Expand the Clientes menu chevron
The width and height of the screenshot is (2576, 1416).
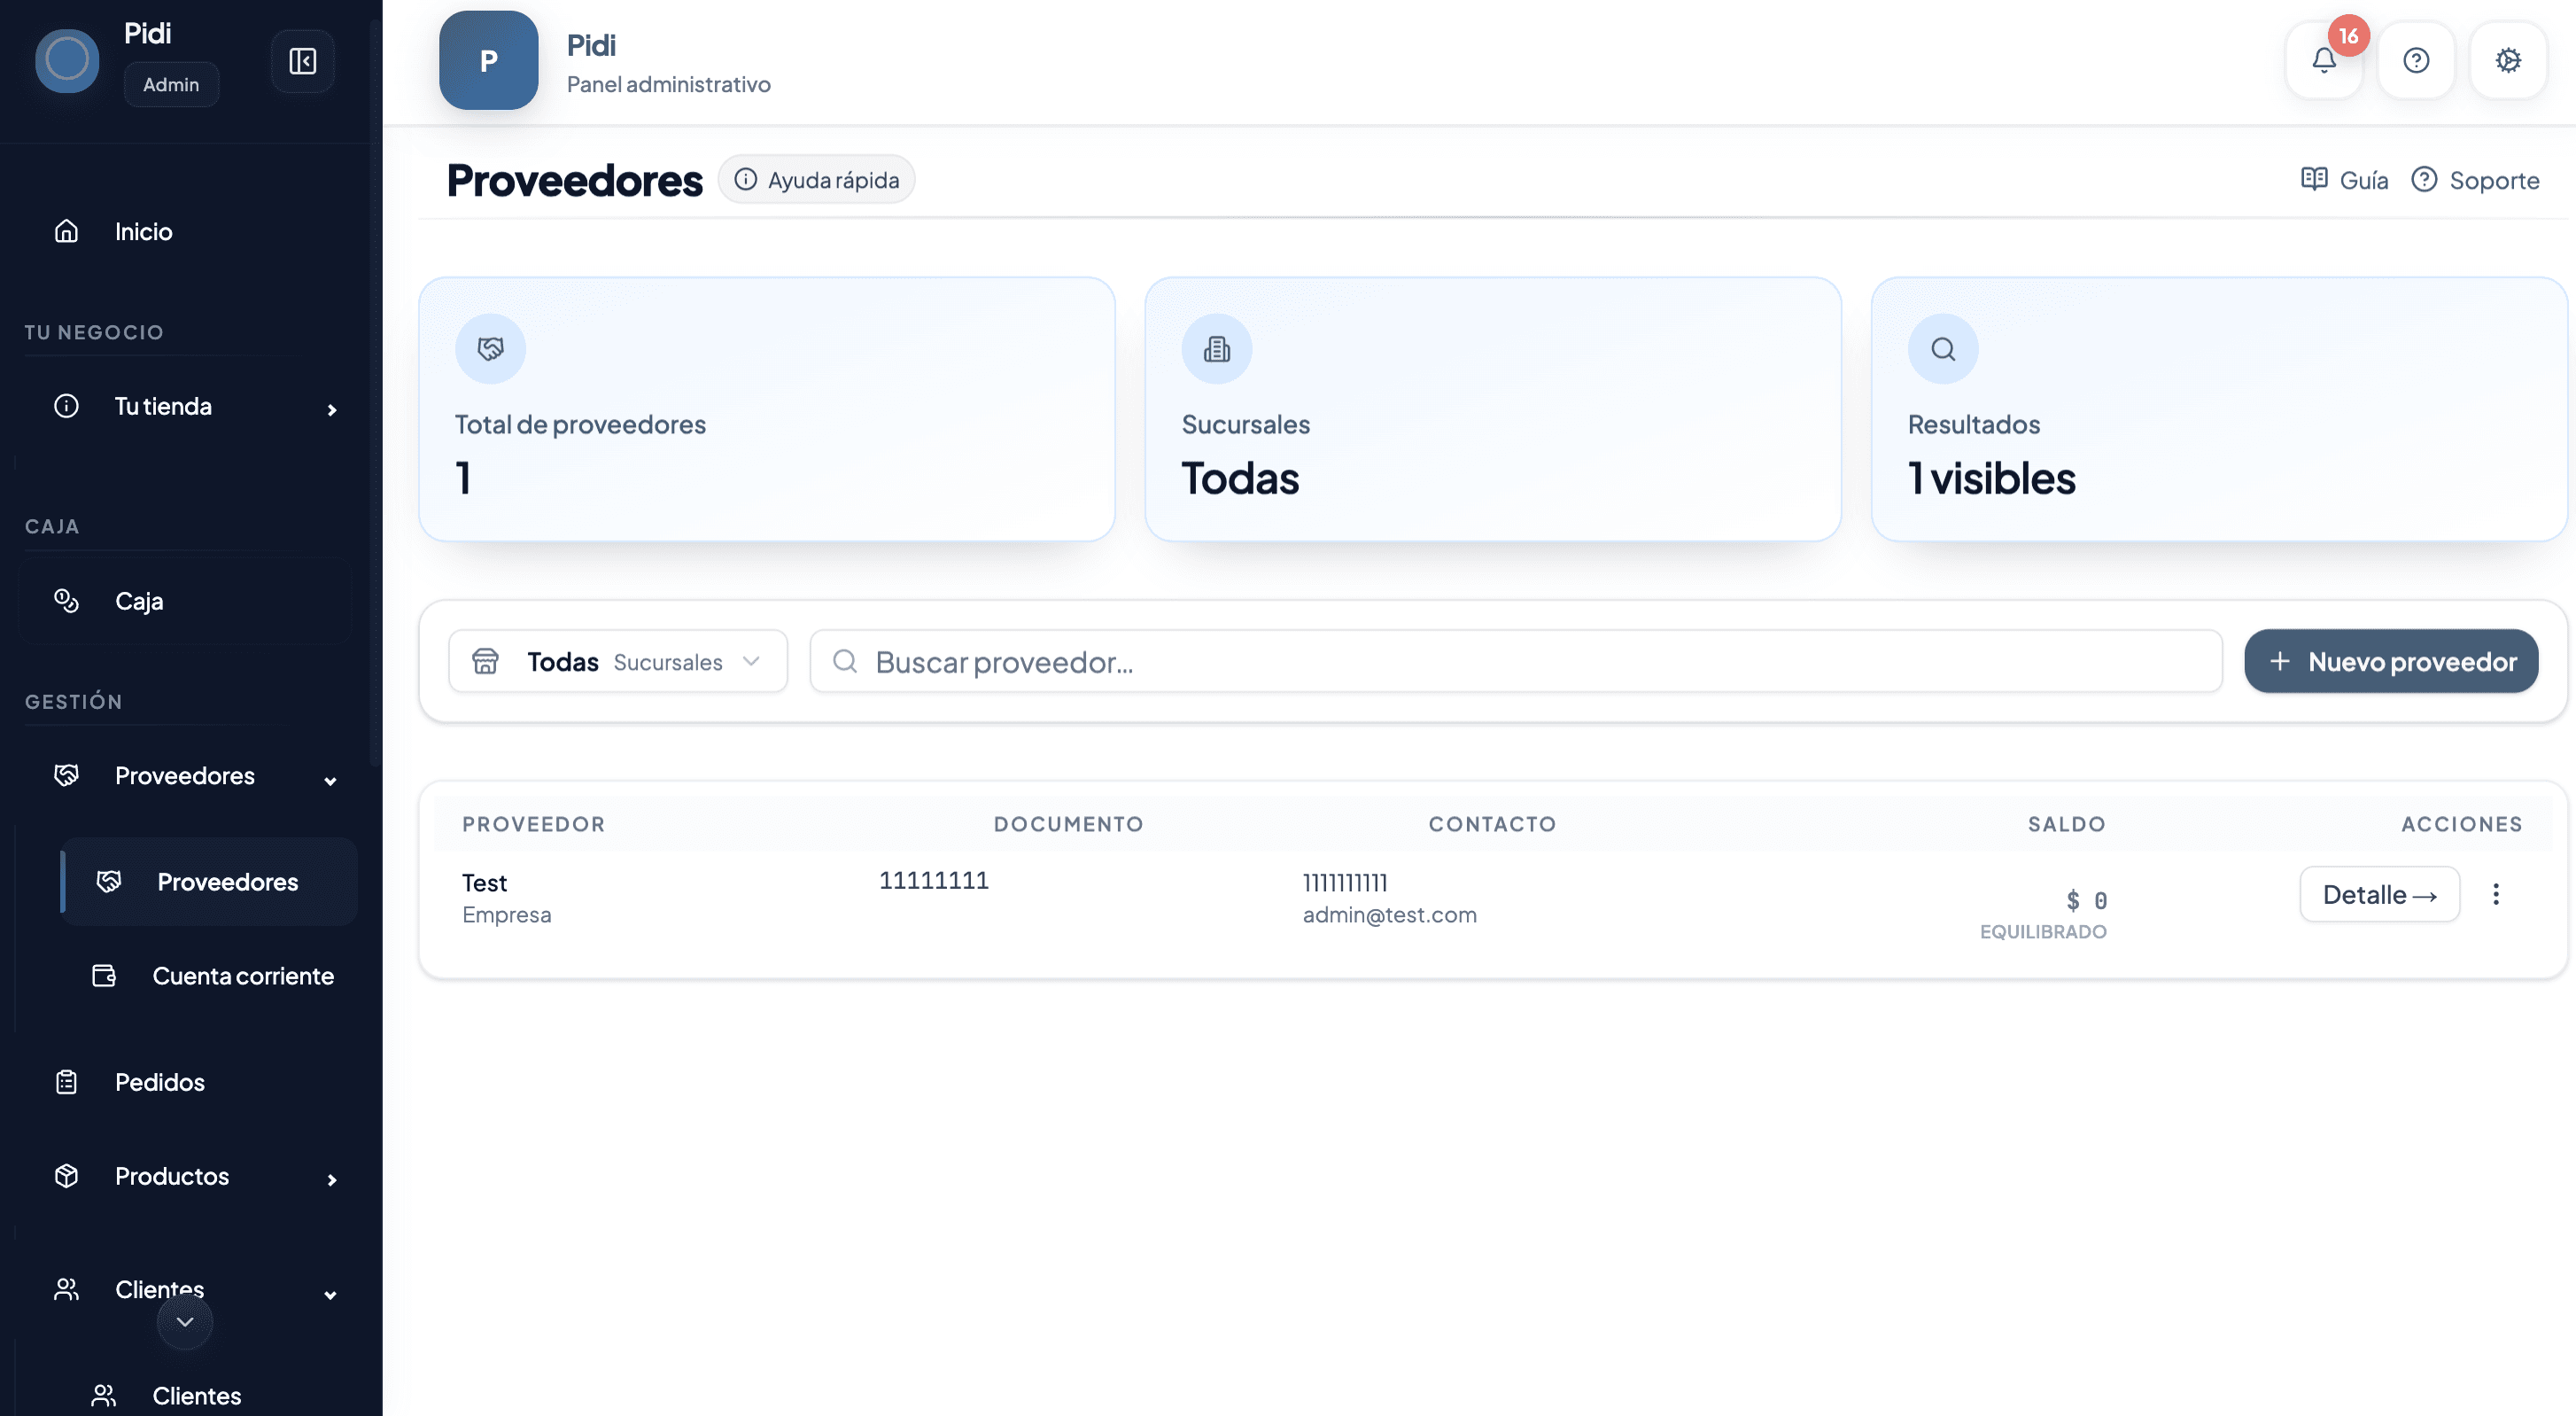(330, 1294)
